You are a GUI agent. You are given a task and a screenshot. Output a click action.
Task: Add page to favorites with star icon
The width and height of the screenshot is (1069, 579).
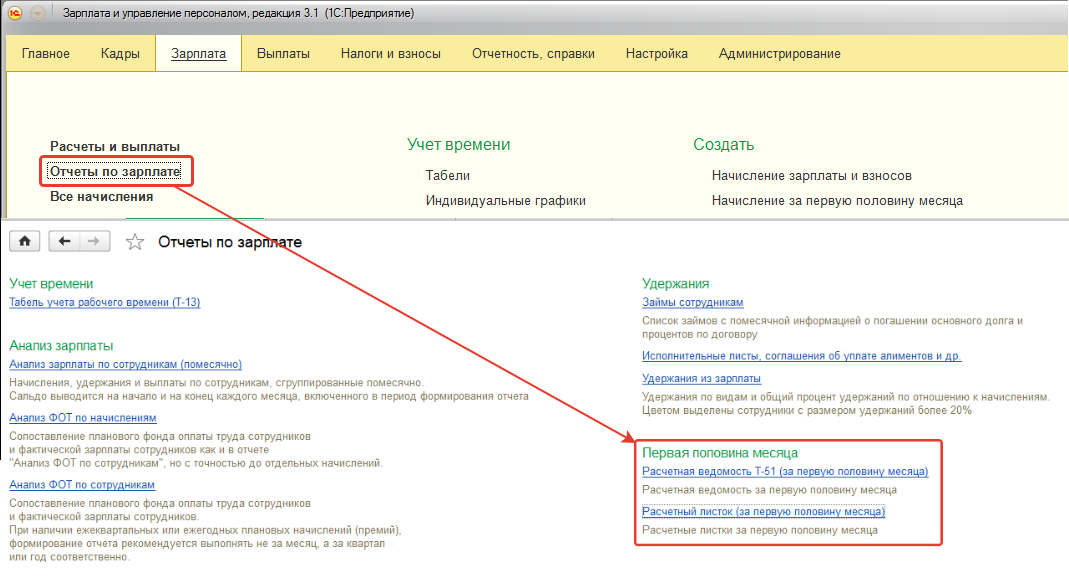(x=134, y=242)
